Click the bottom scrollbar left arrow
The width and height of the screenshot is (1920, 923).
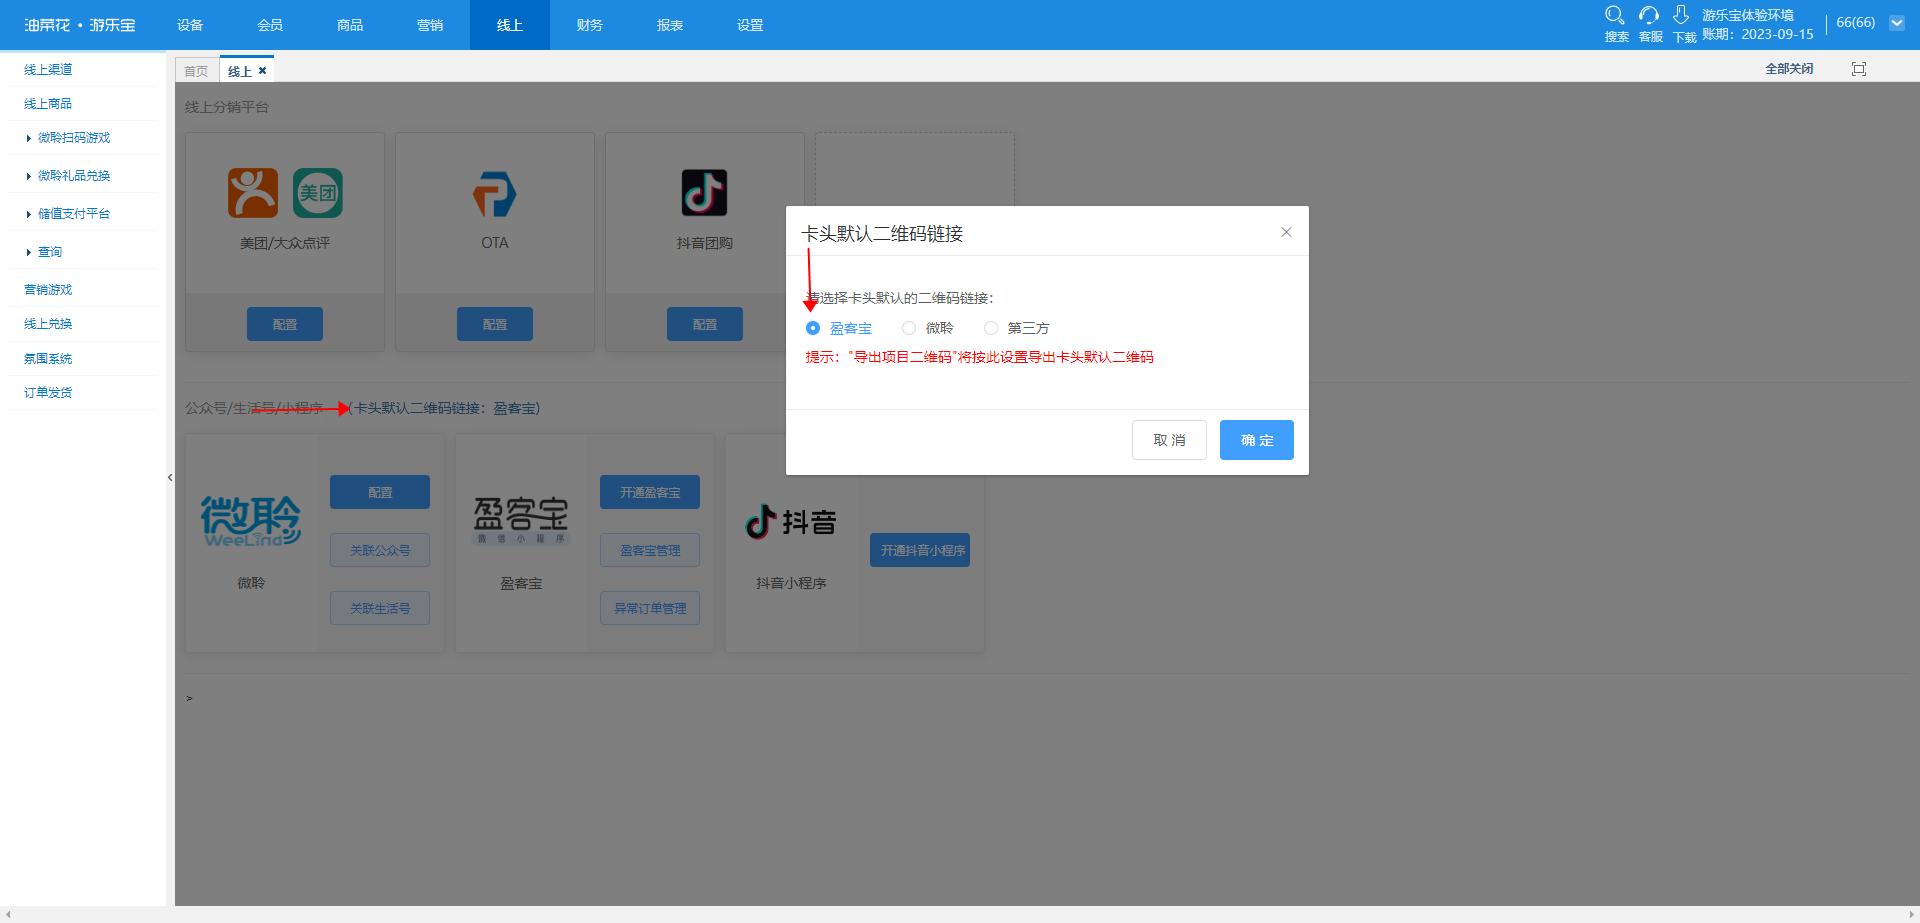tap(7, 915)
